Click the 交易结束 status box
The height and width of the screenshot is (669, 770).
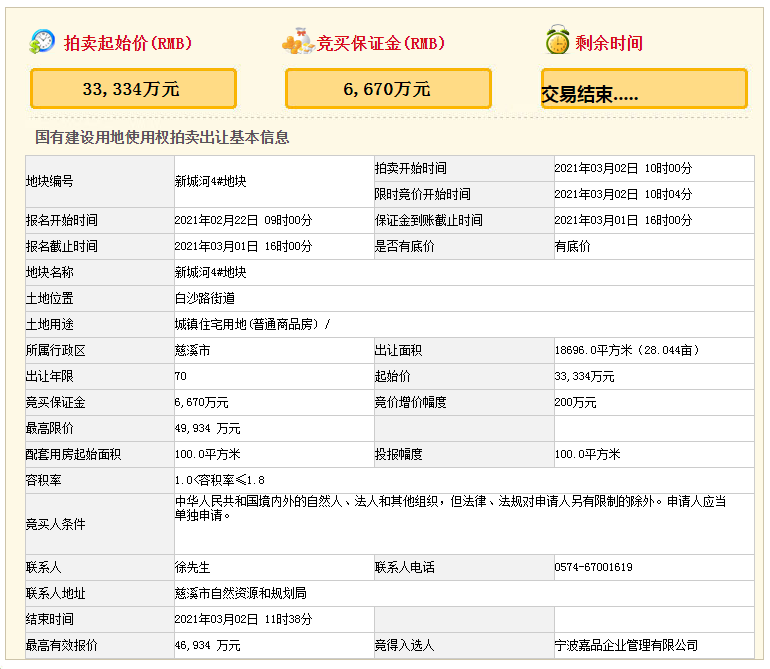tap(644, 89)
